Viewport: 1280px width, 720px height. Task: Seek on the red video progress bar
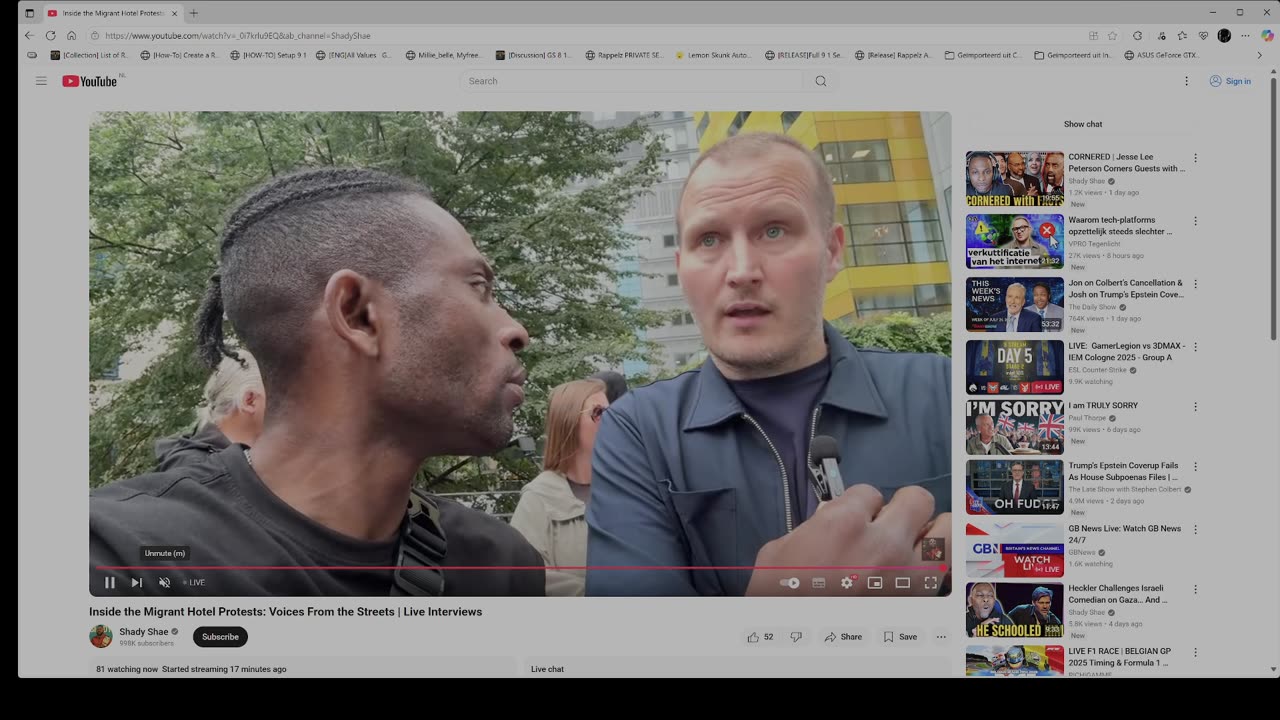[520, 568]
